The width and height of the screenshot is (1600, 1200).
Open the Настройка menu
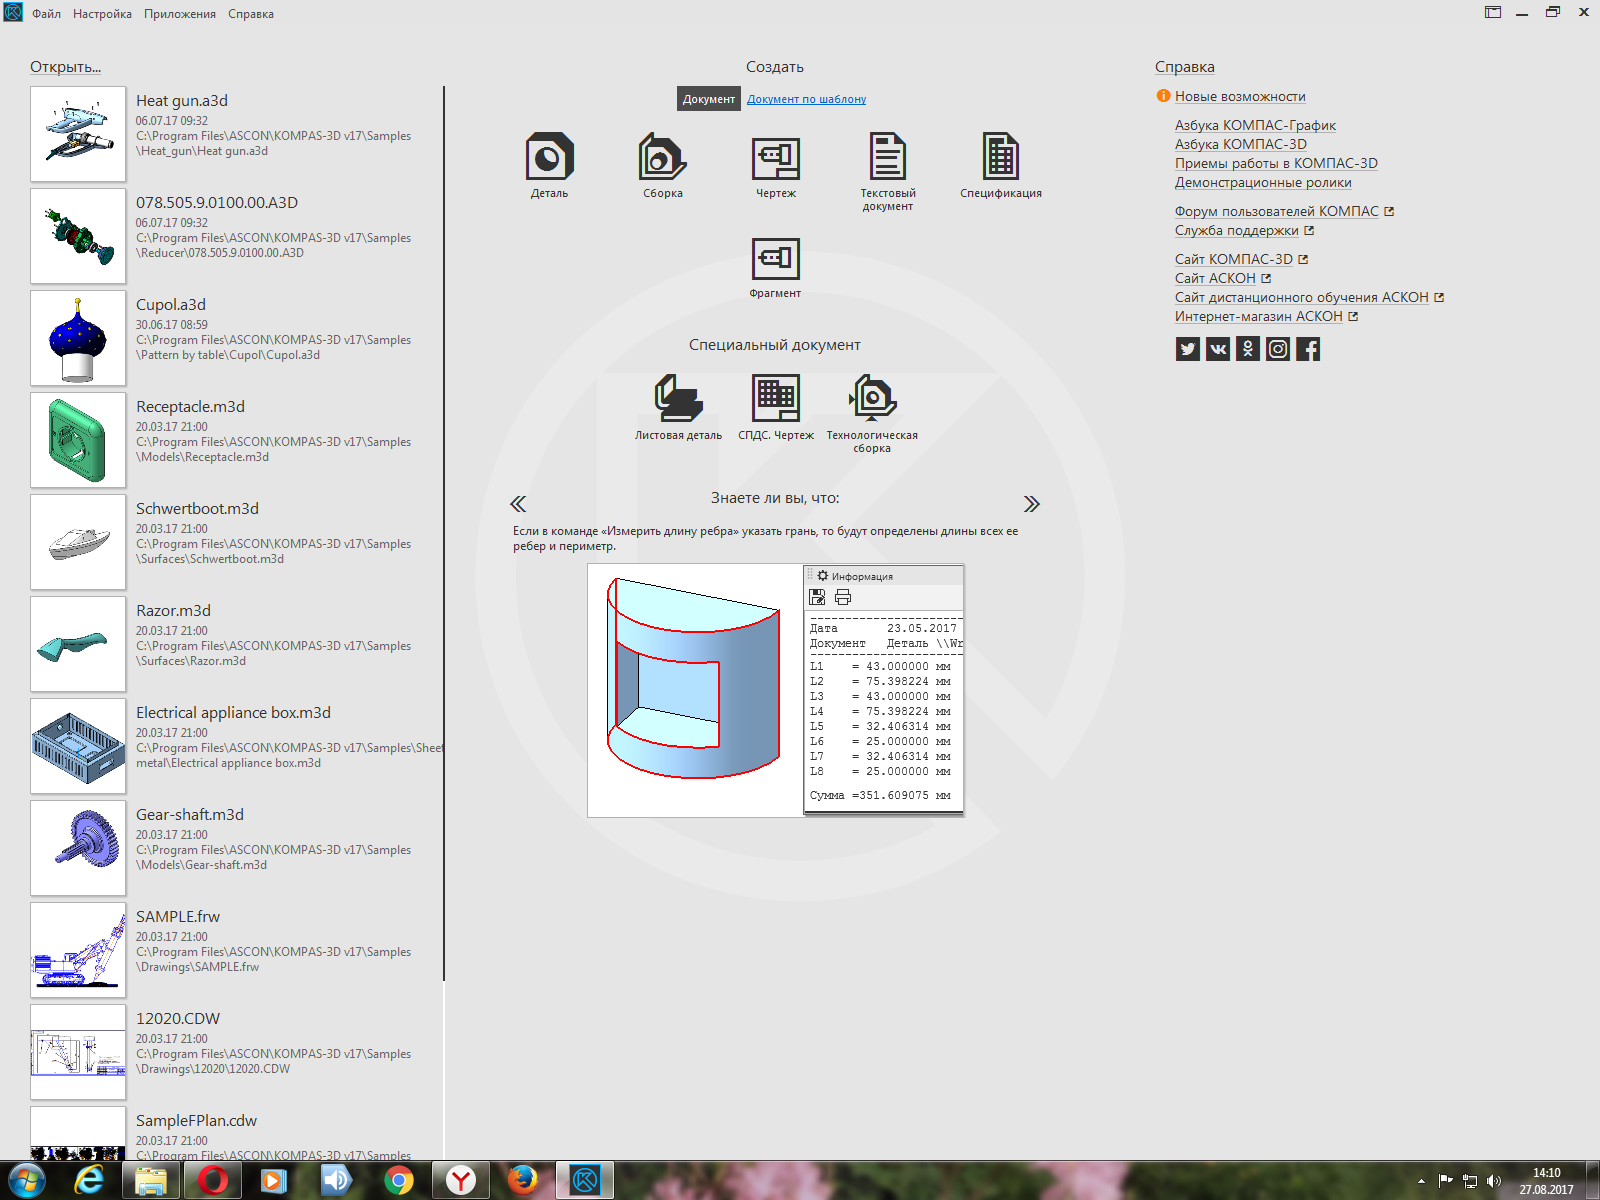click(x=102, y=14)
